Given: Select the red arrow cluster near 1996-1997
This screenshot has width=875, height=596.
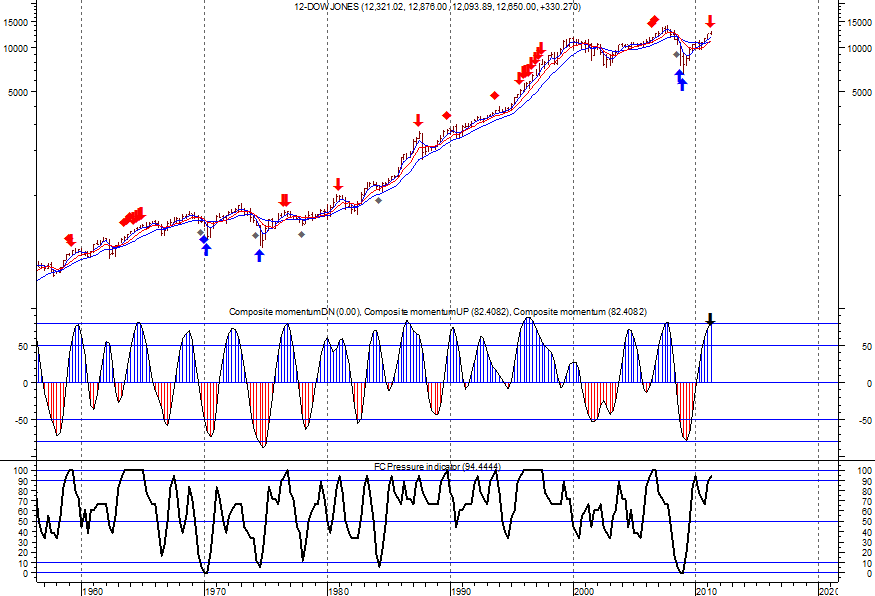Looking at the screenshot, I should pos(530,63).
